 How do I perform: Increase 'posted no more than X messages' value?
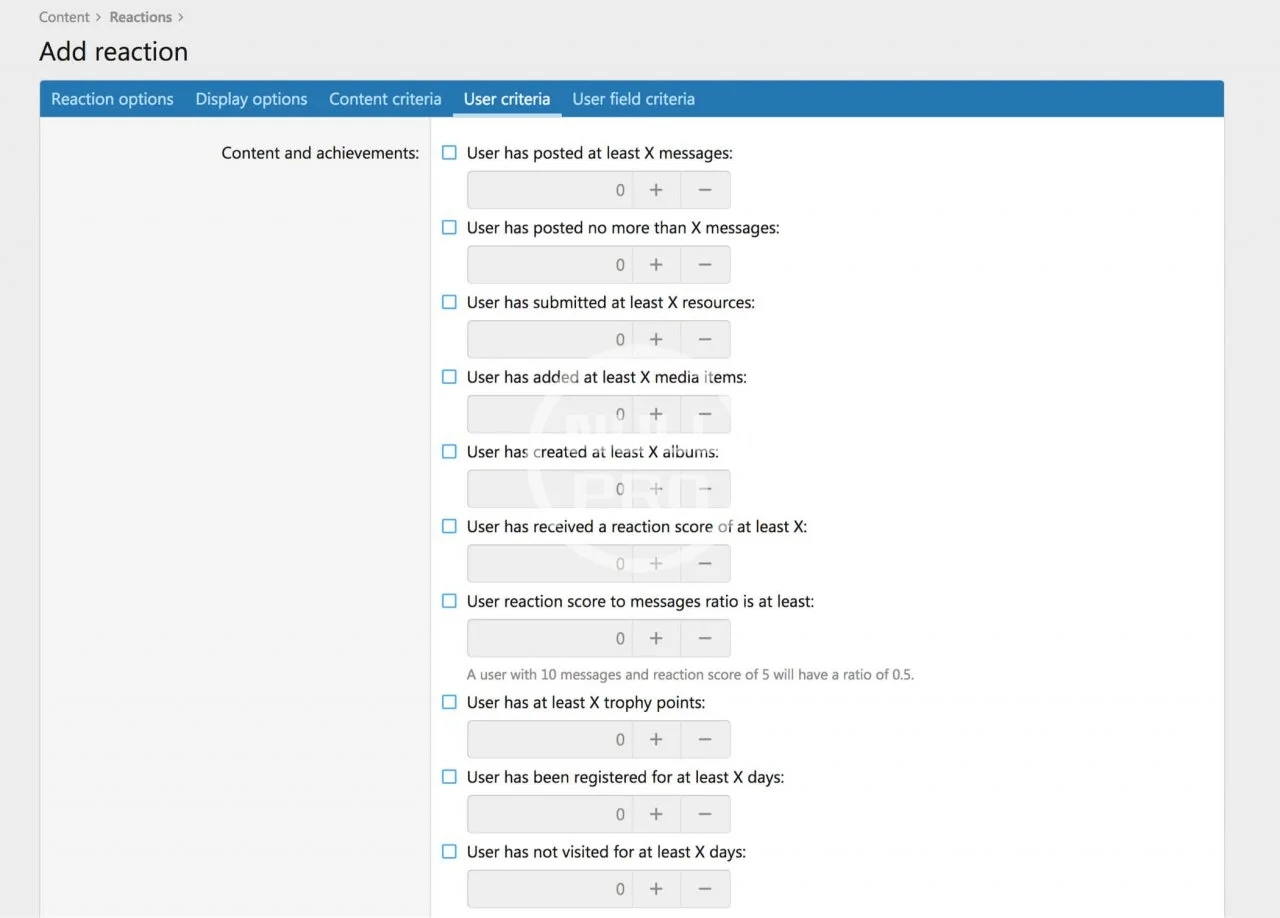pos(656,265)
